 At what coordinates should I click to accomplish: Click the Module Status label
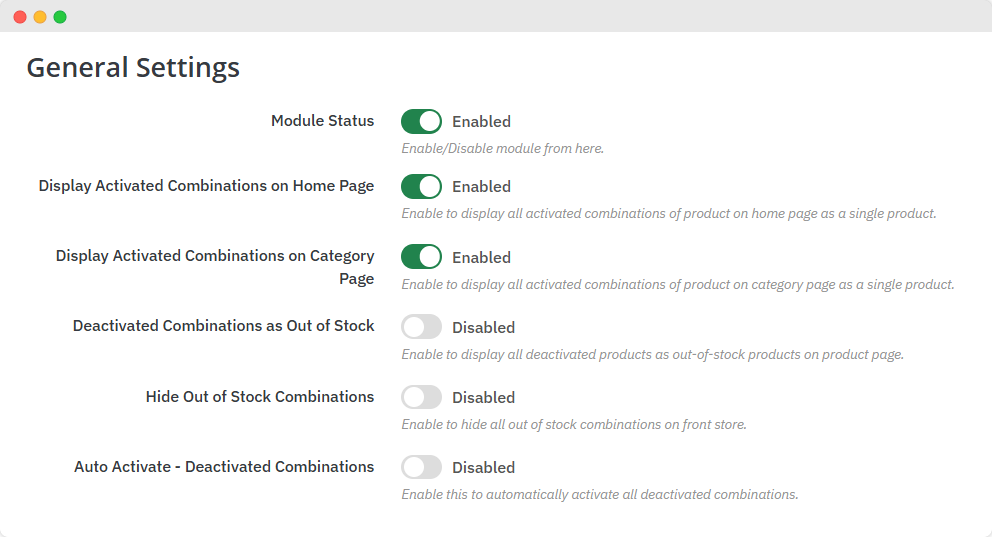point(322,121)
